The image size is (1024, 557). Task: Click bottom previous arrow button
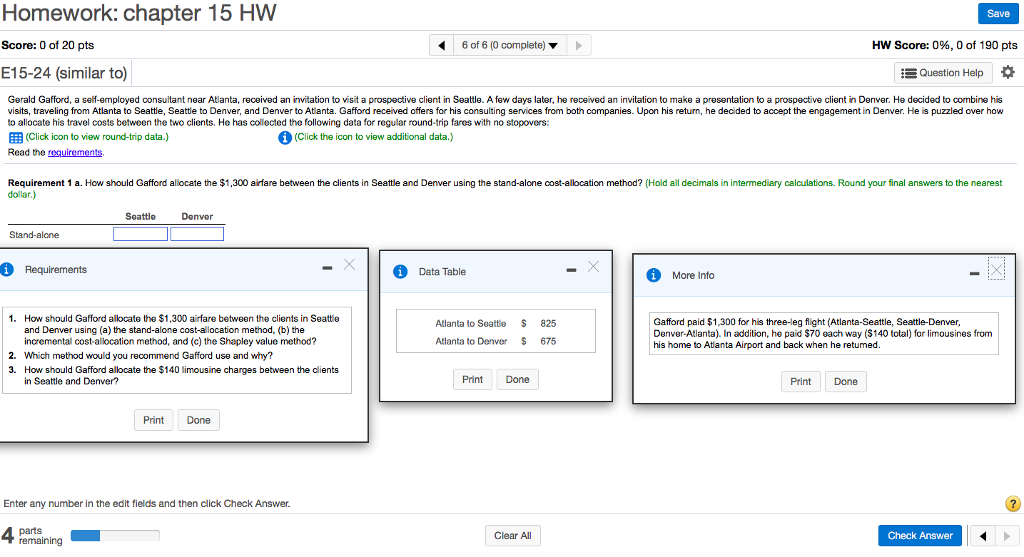[982, 536]
